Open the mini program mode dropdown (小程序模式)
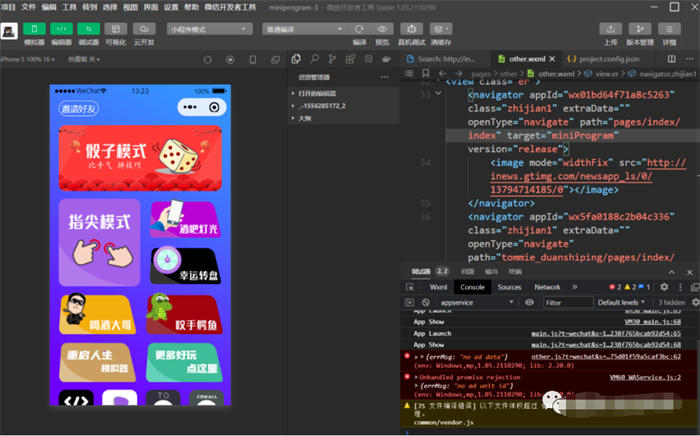 pyautogui.click(x=208, y=29)
